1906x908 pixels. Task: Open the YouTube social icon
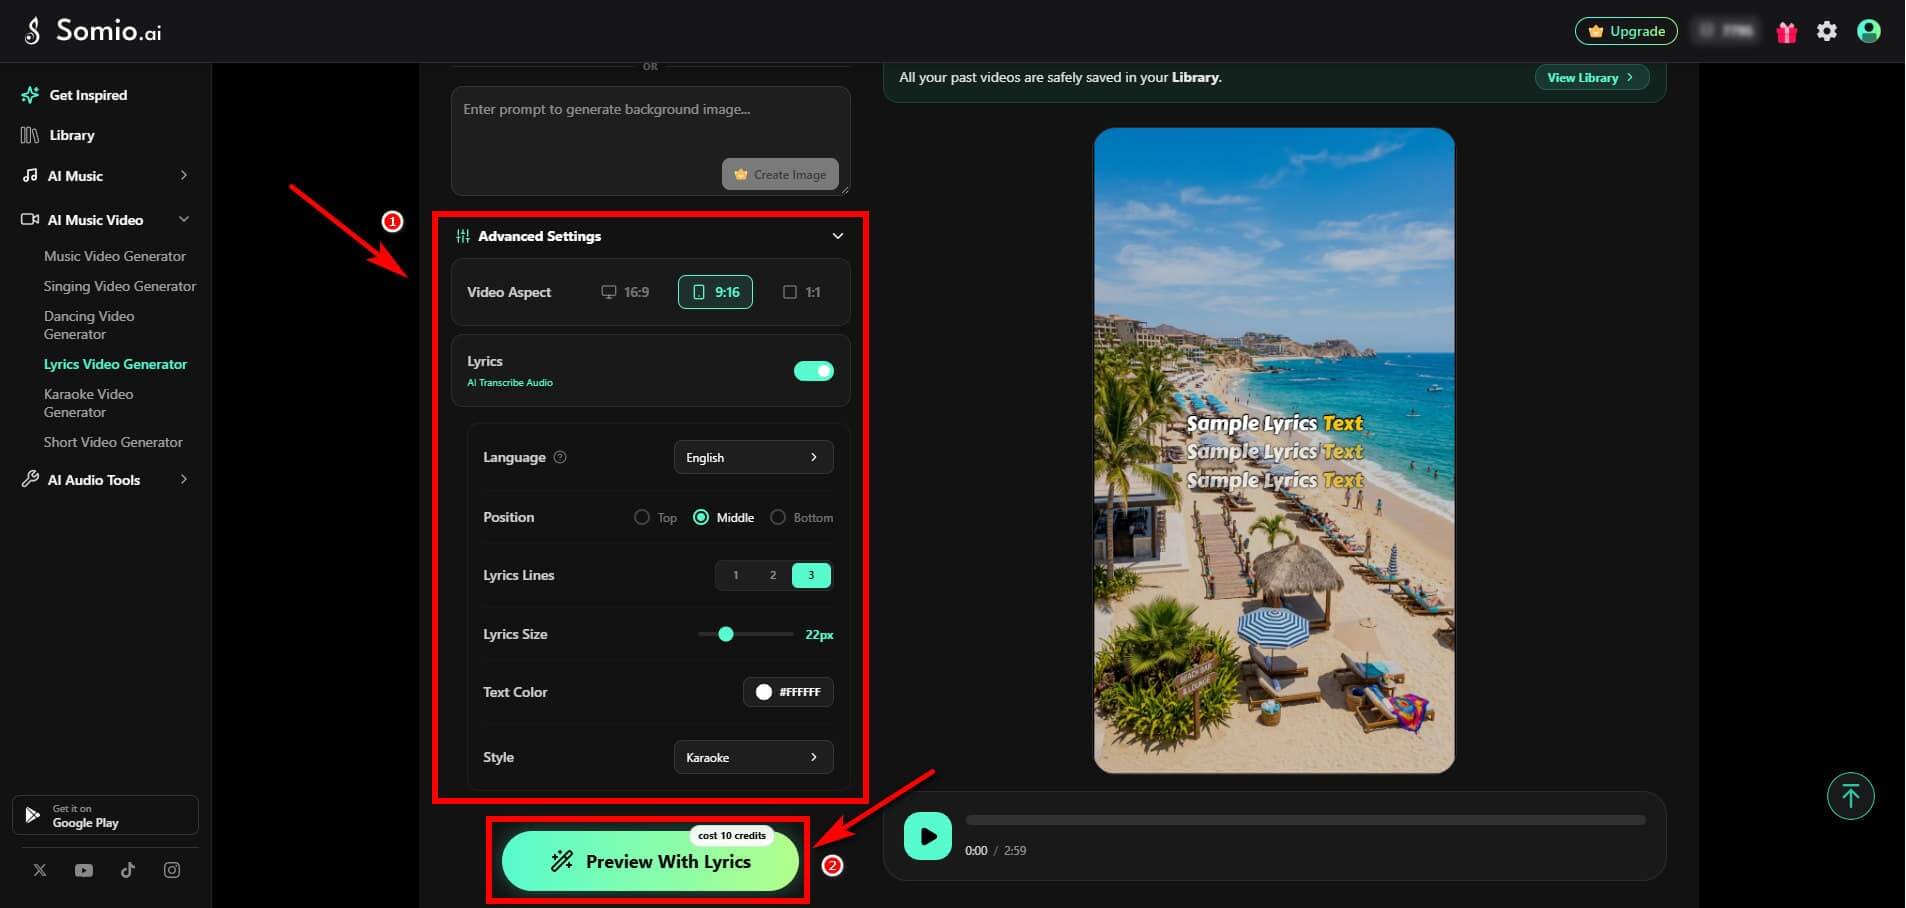pyautogui.click(x=84, y=870)
